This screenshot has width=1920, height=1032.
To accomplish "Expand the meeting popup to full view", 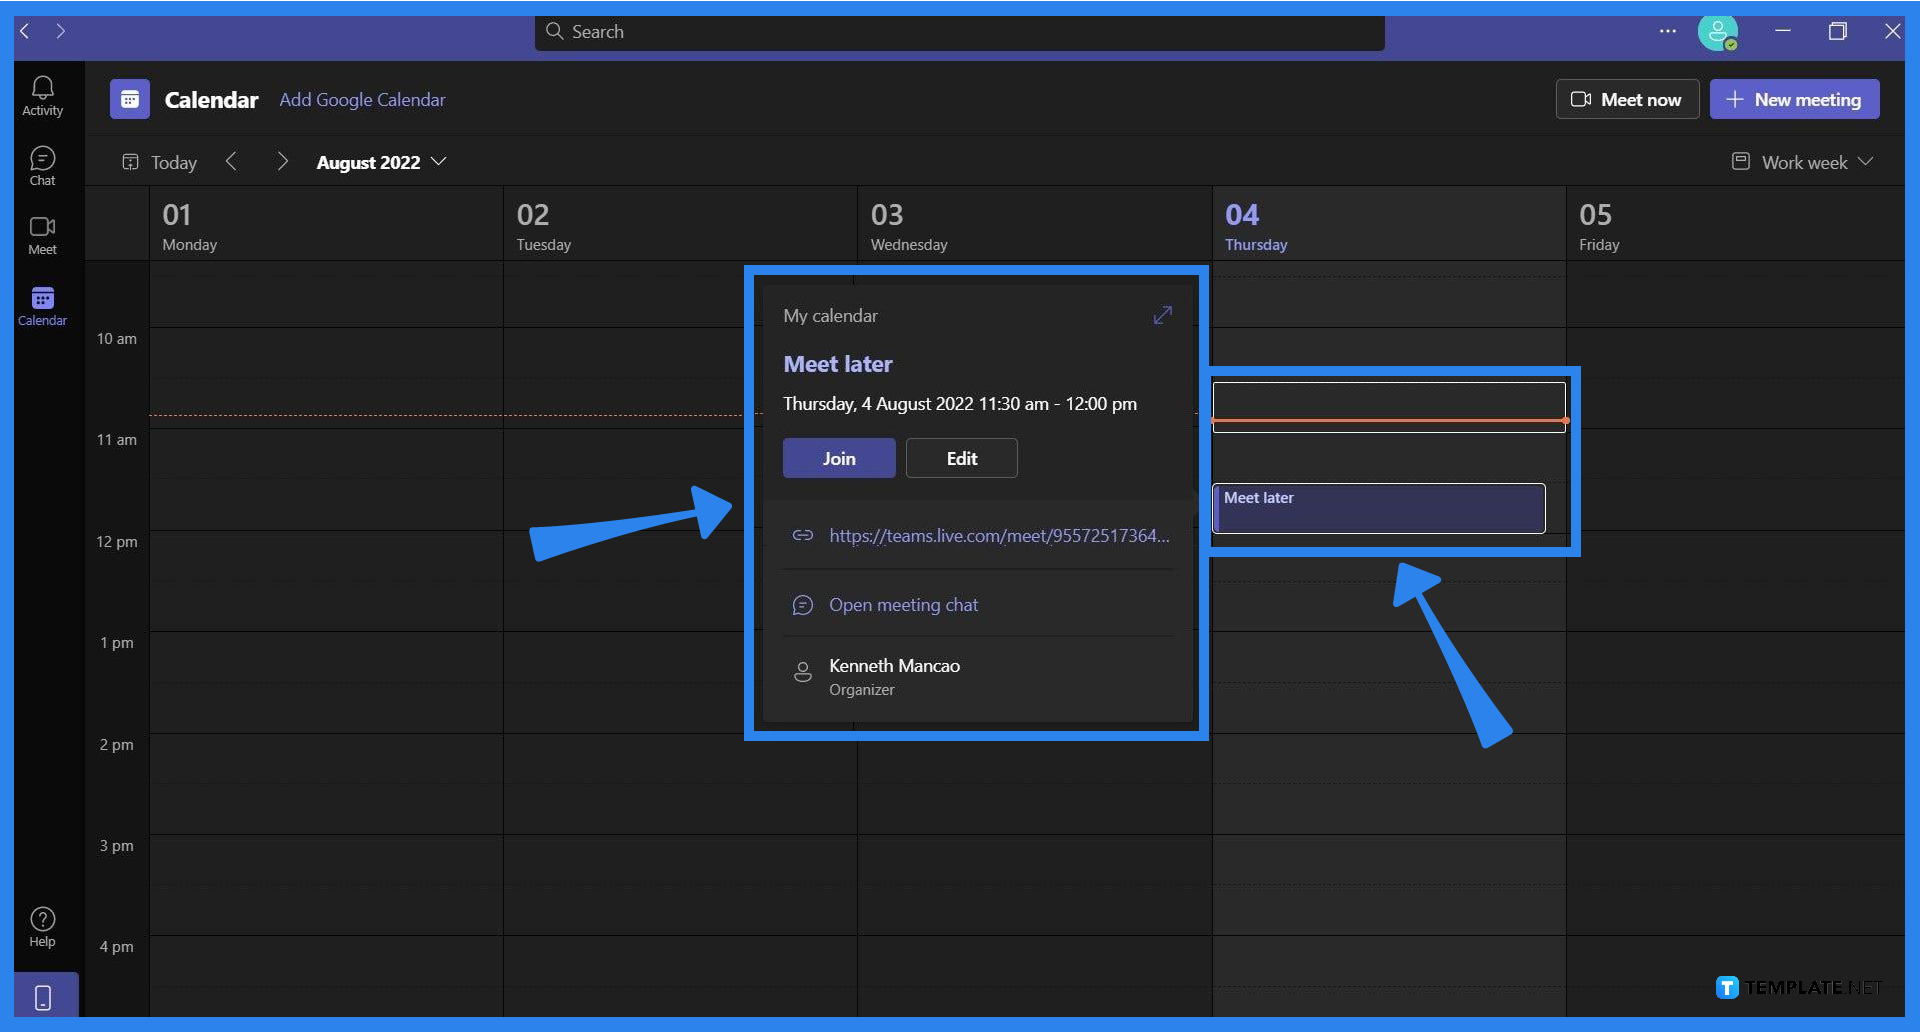I will click(x=1161, y=315).
